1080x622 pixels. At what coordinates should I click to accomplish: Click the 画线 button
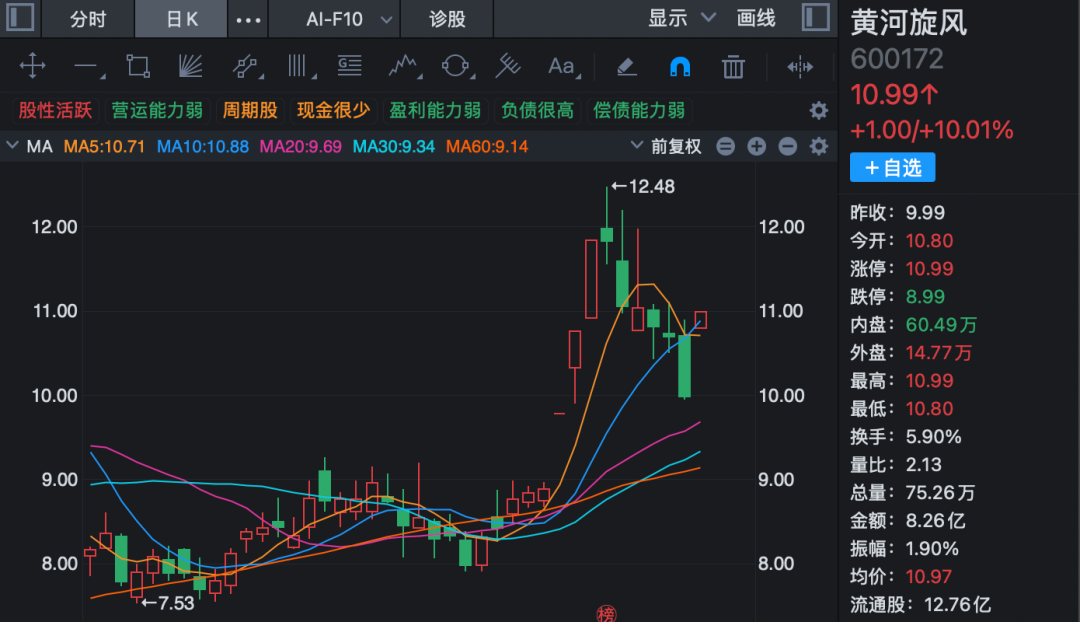coord(756,18)
